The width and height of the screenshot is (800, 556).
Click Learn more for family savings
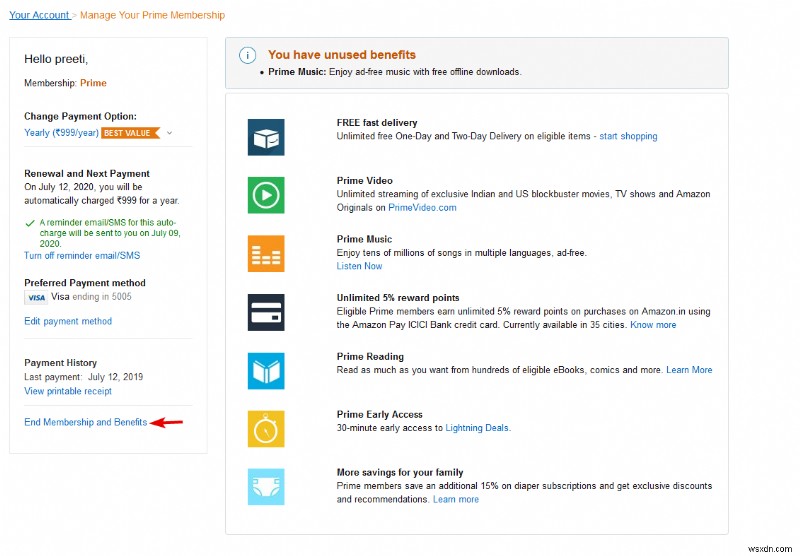(456, 499)
